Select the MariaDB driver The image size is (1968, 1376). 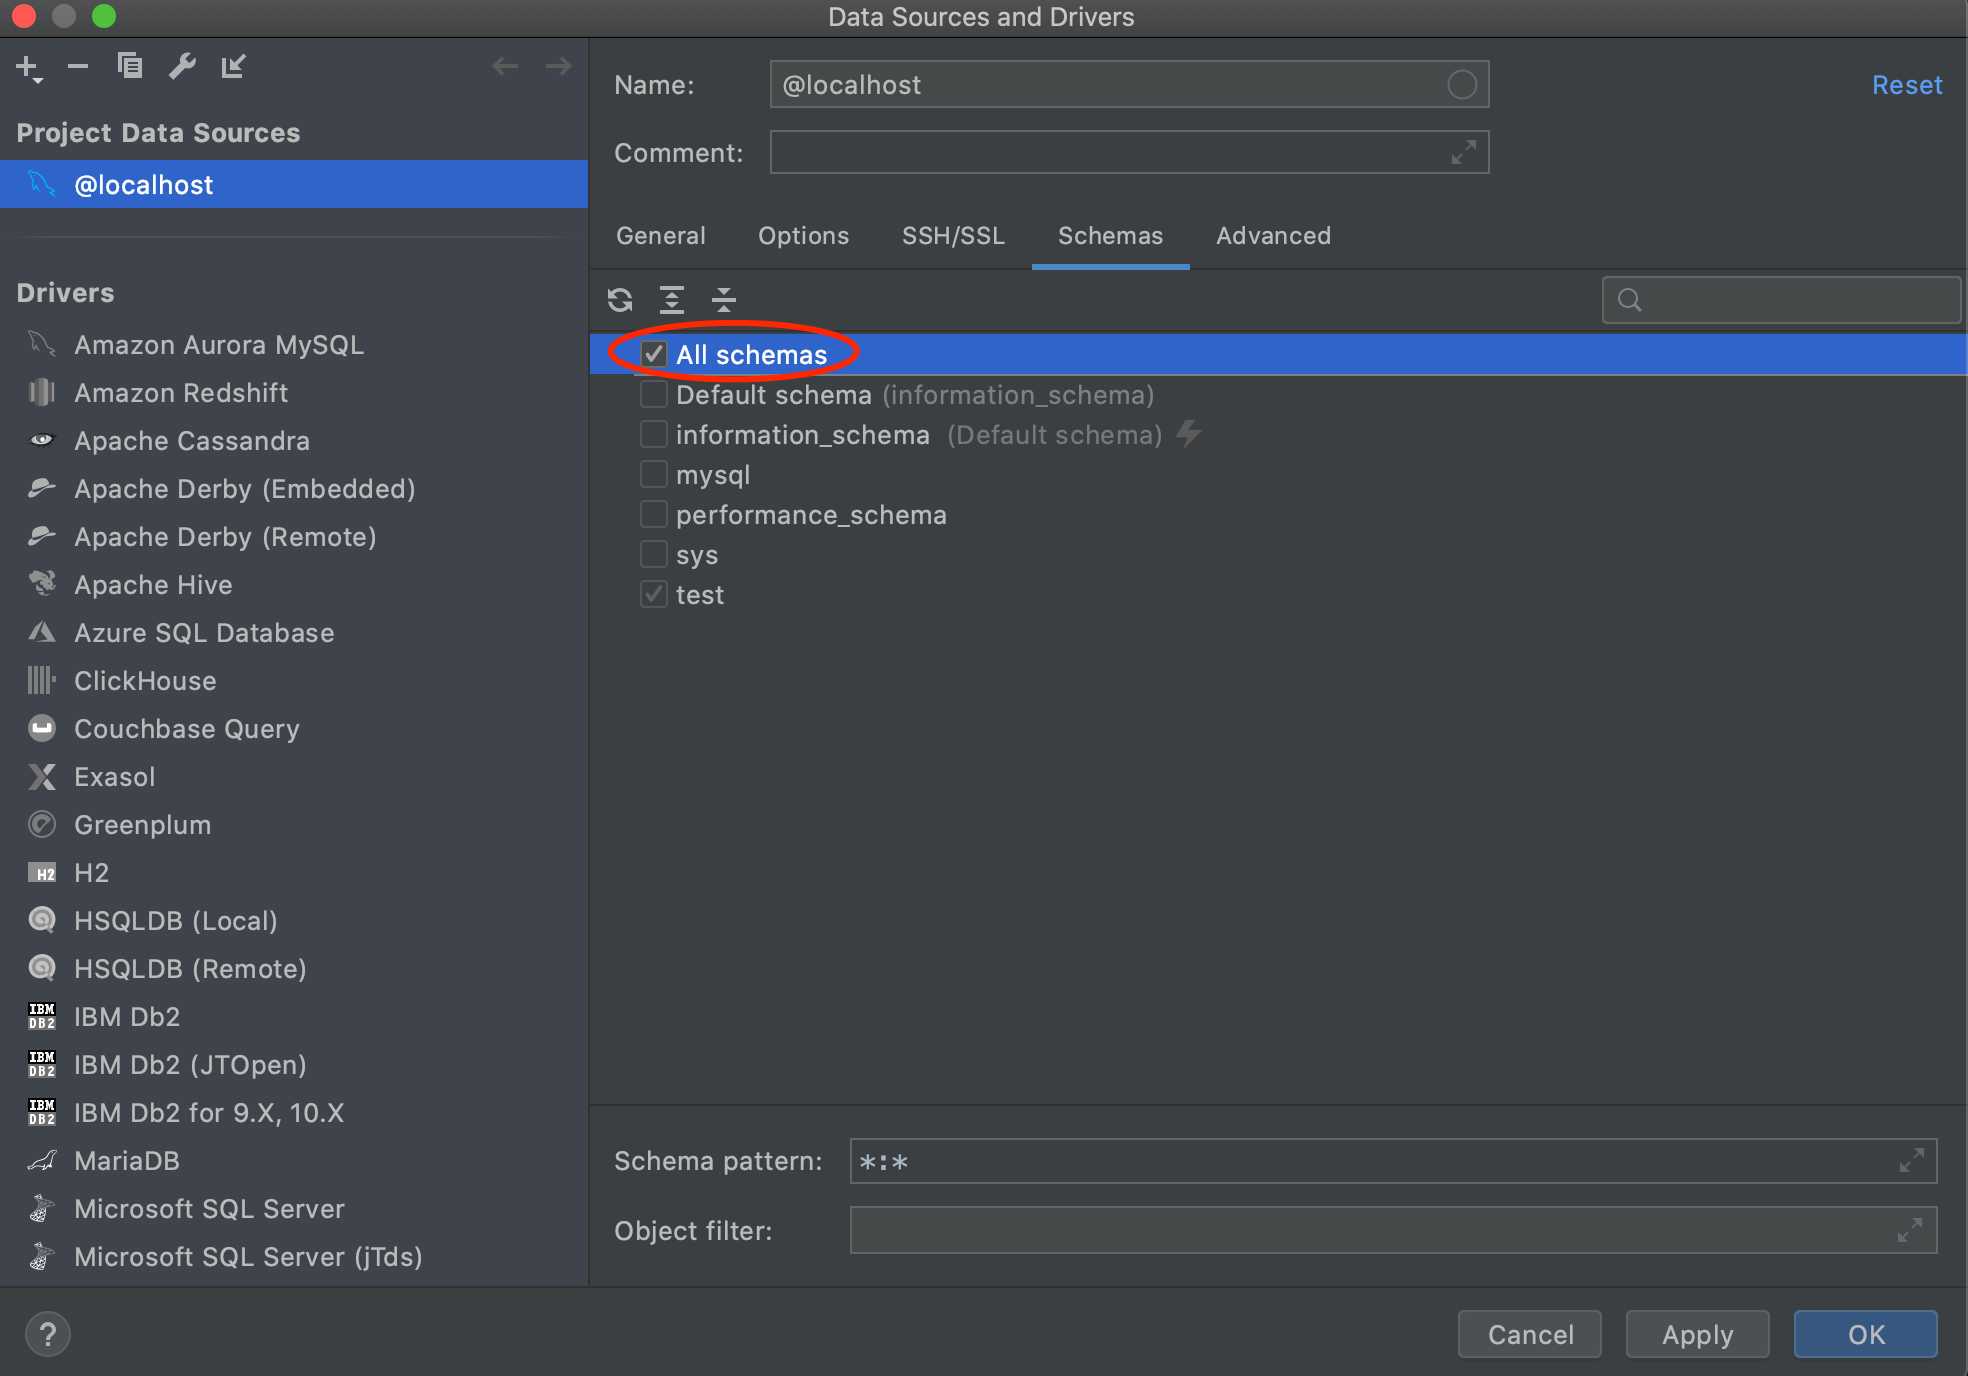[127, 1161]
